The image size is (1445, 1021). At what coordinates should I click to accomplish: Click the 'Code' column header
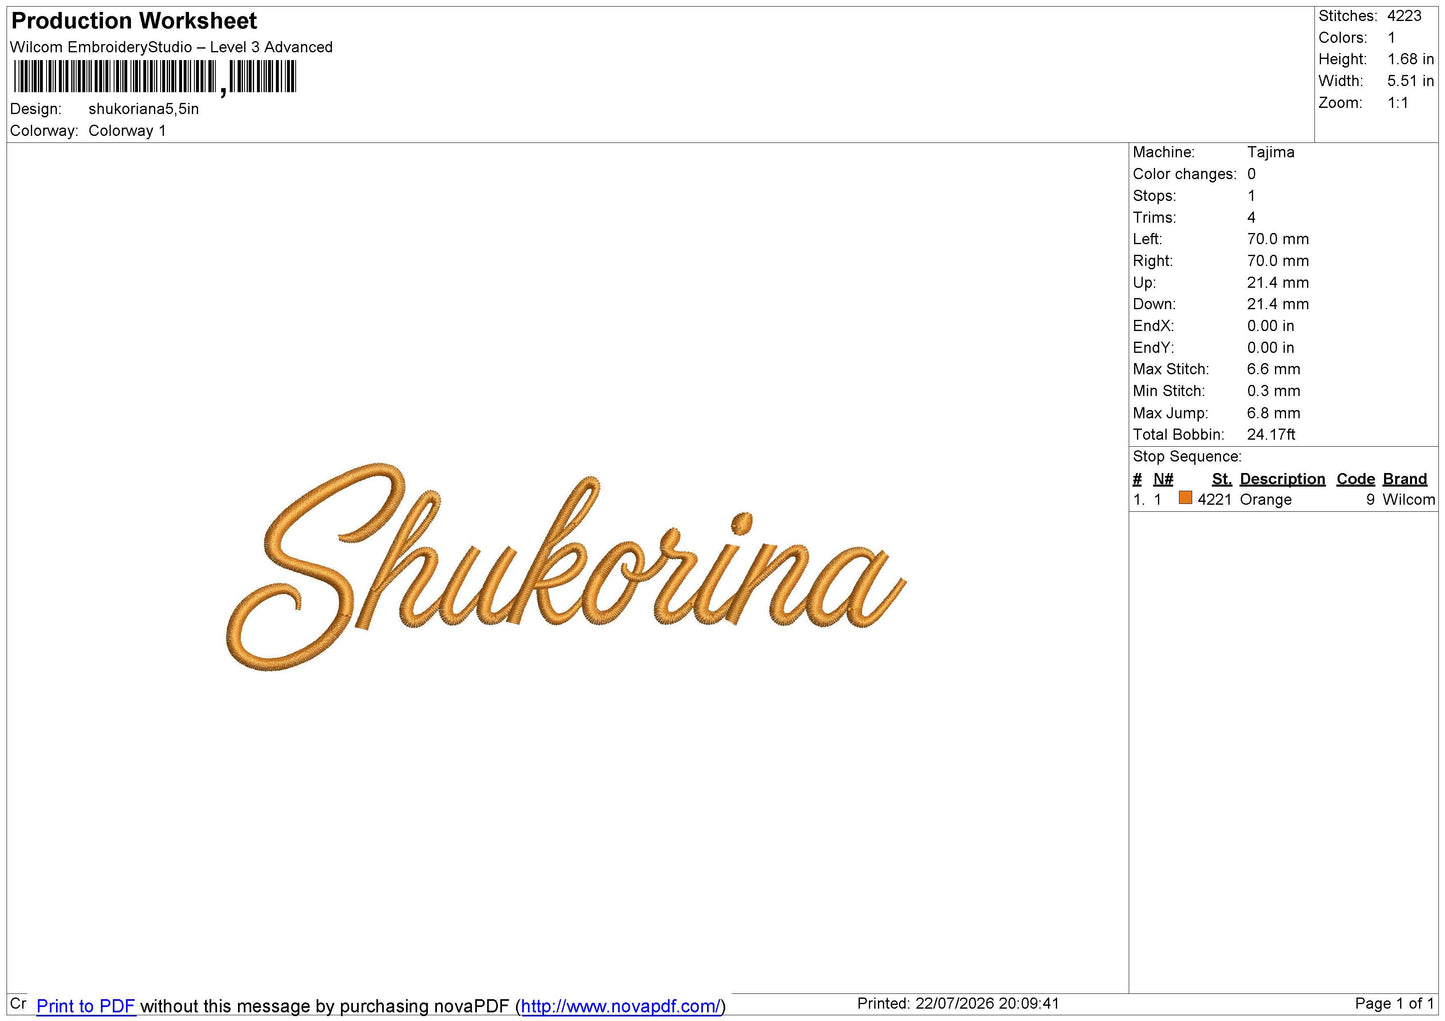coord(1356,479)
